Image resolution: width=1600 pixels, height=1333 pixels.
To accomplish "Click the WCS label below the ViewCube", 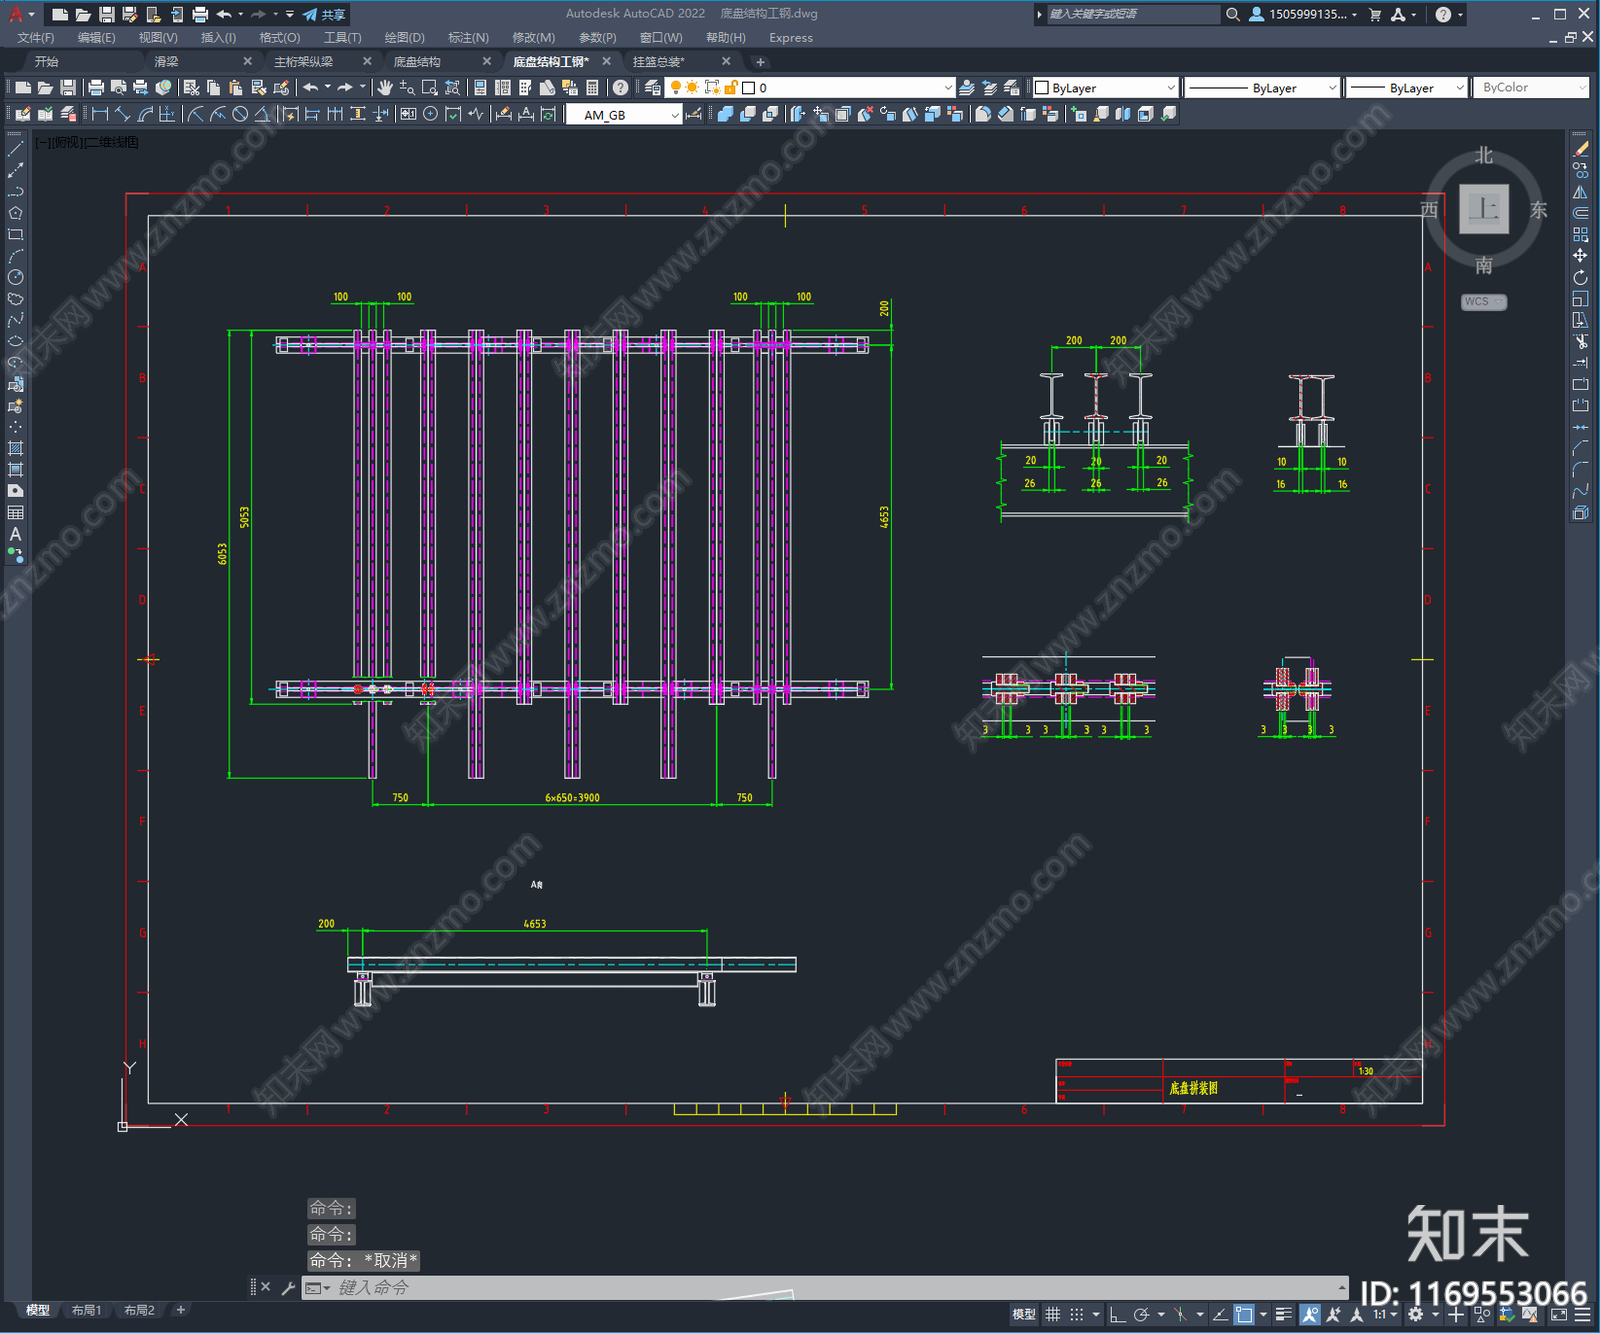I will [1483, 302].
